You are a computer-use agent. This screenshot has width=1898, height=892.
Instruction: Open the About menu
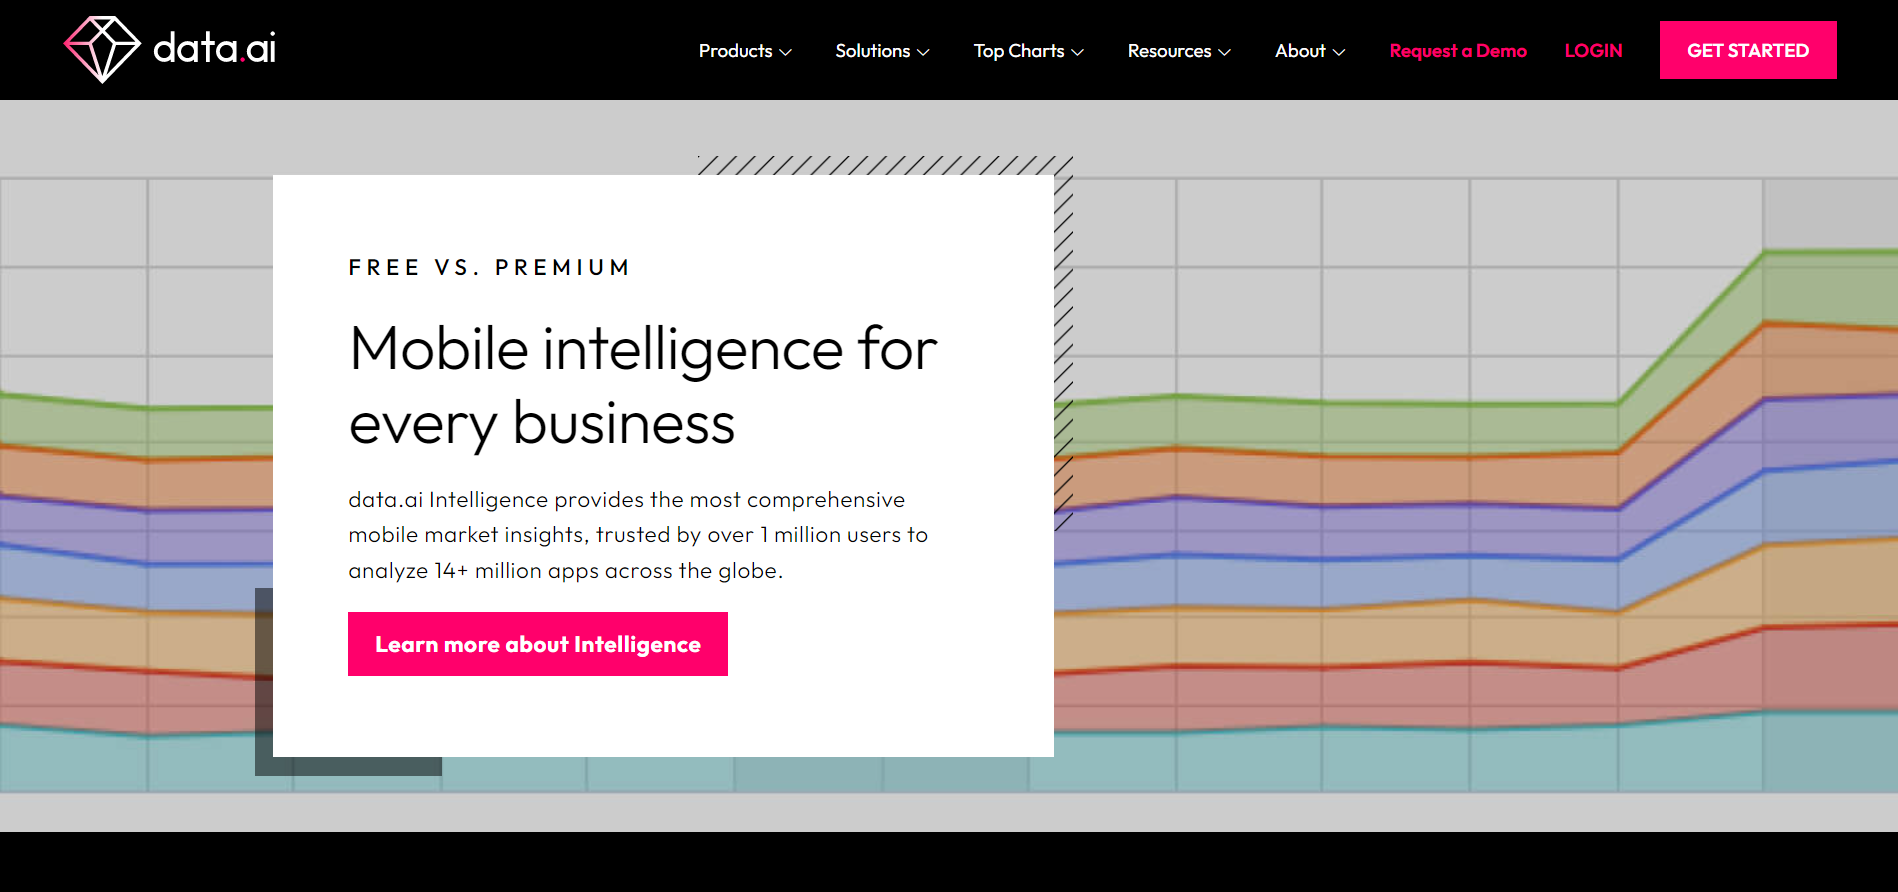pyautogui.click(x=1300, y=51)
